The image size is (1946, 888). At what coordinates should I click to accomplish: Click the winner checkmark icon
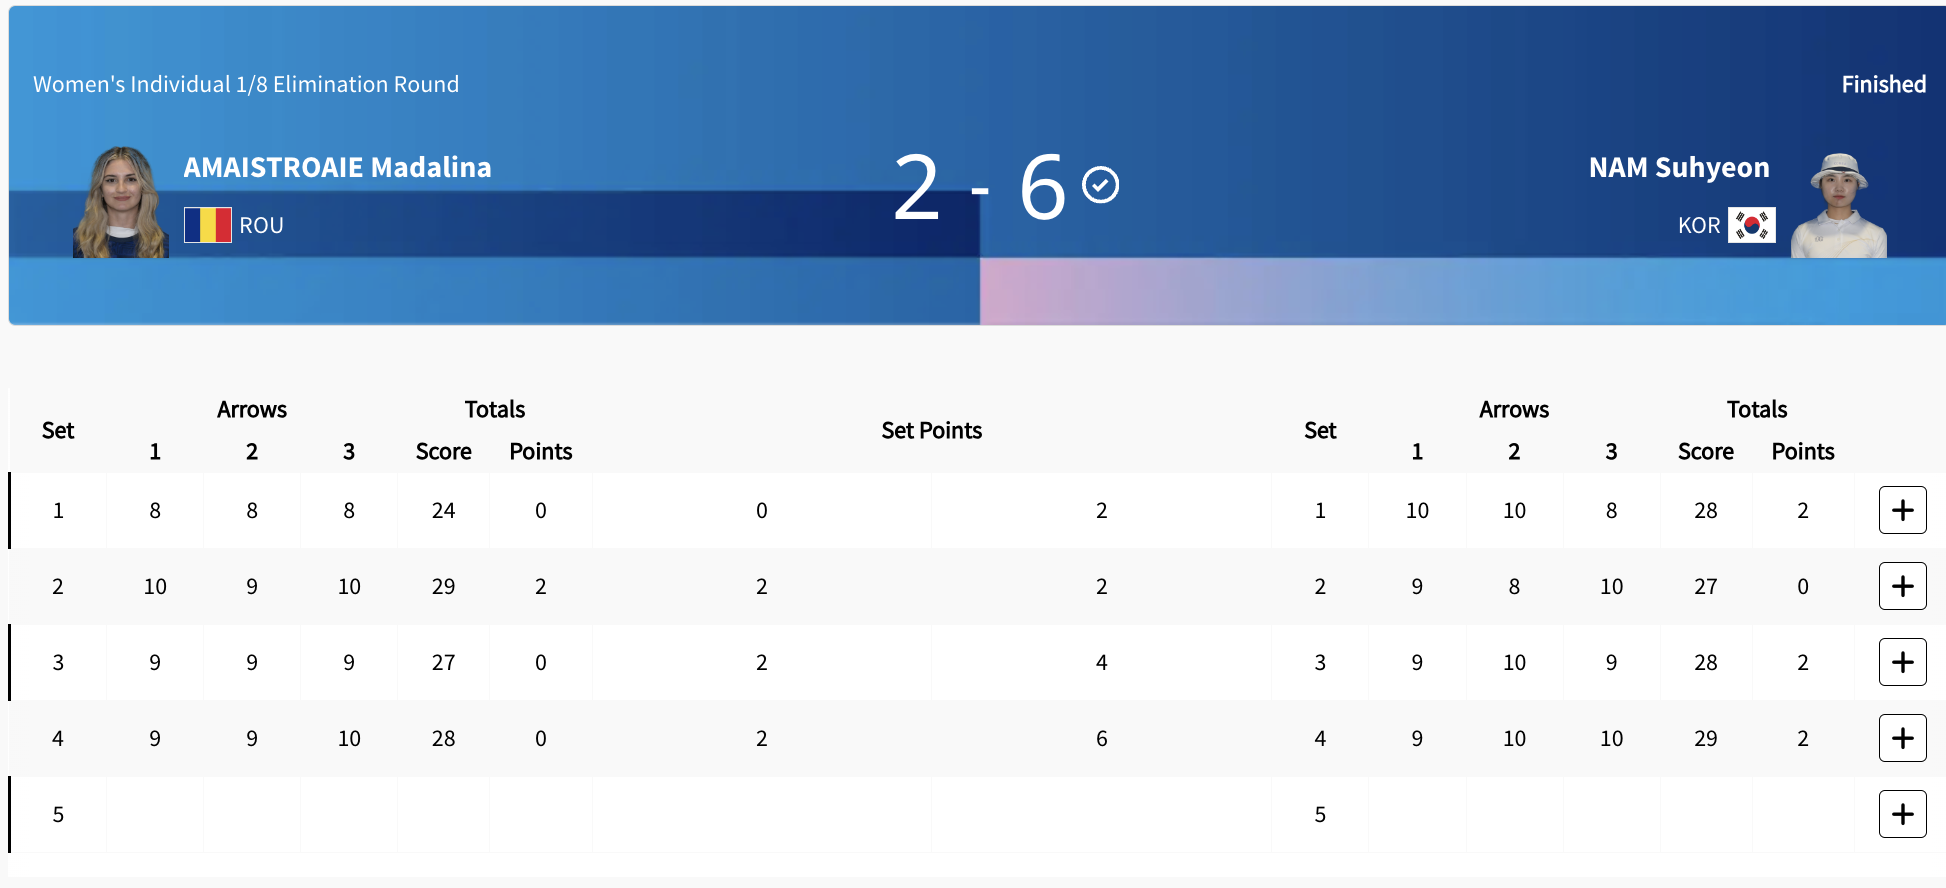coord(1101,185)
